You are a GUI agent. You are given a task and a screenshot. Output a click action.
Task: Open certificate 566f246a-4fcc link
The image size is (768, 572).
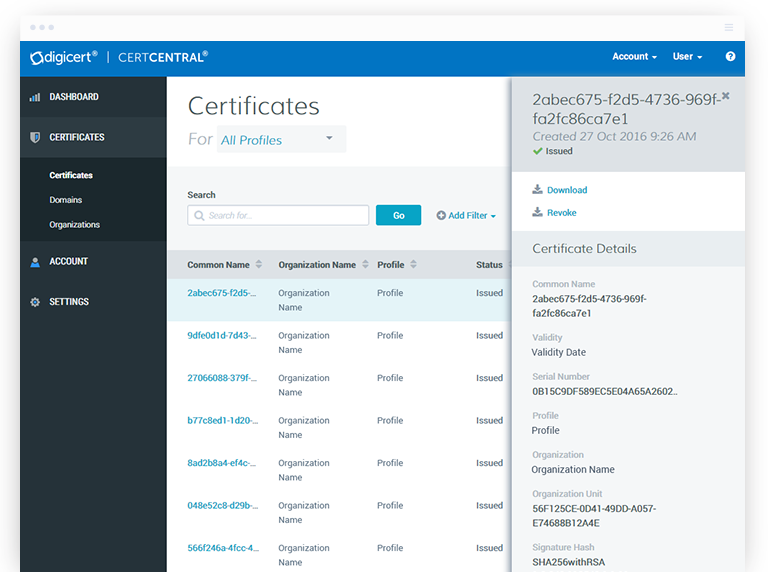[x=223, y=548]
